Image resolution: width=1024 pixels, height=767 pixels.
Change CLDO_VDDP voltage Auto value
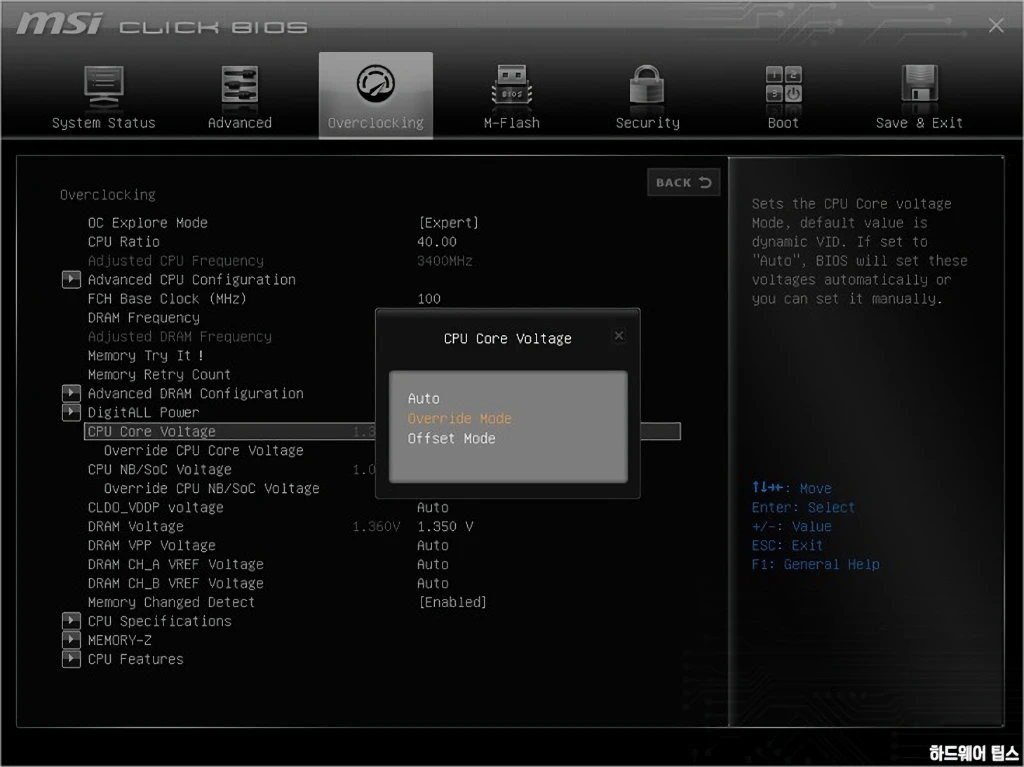coord(432,507)
